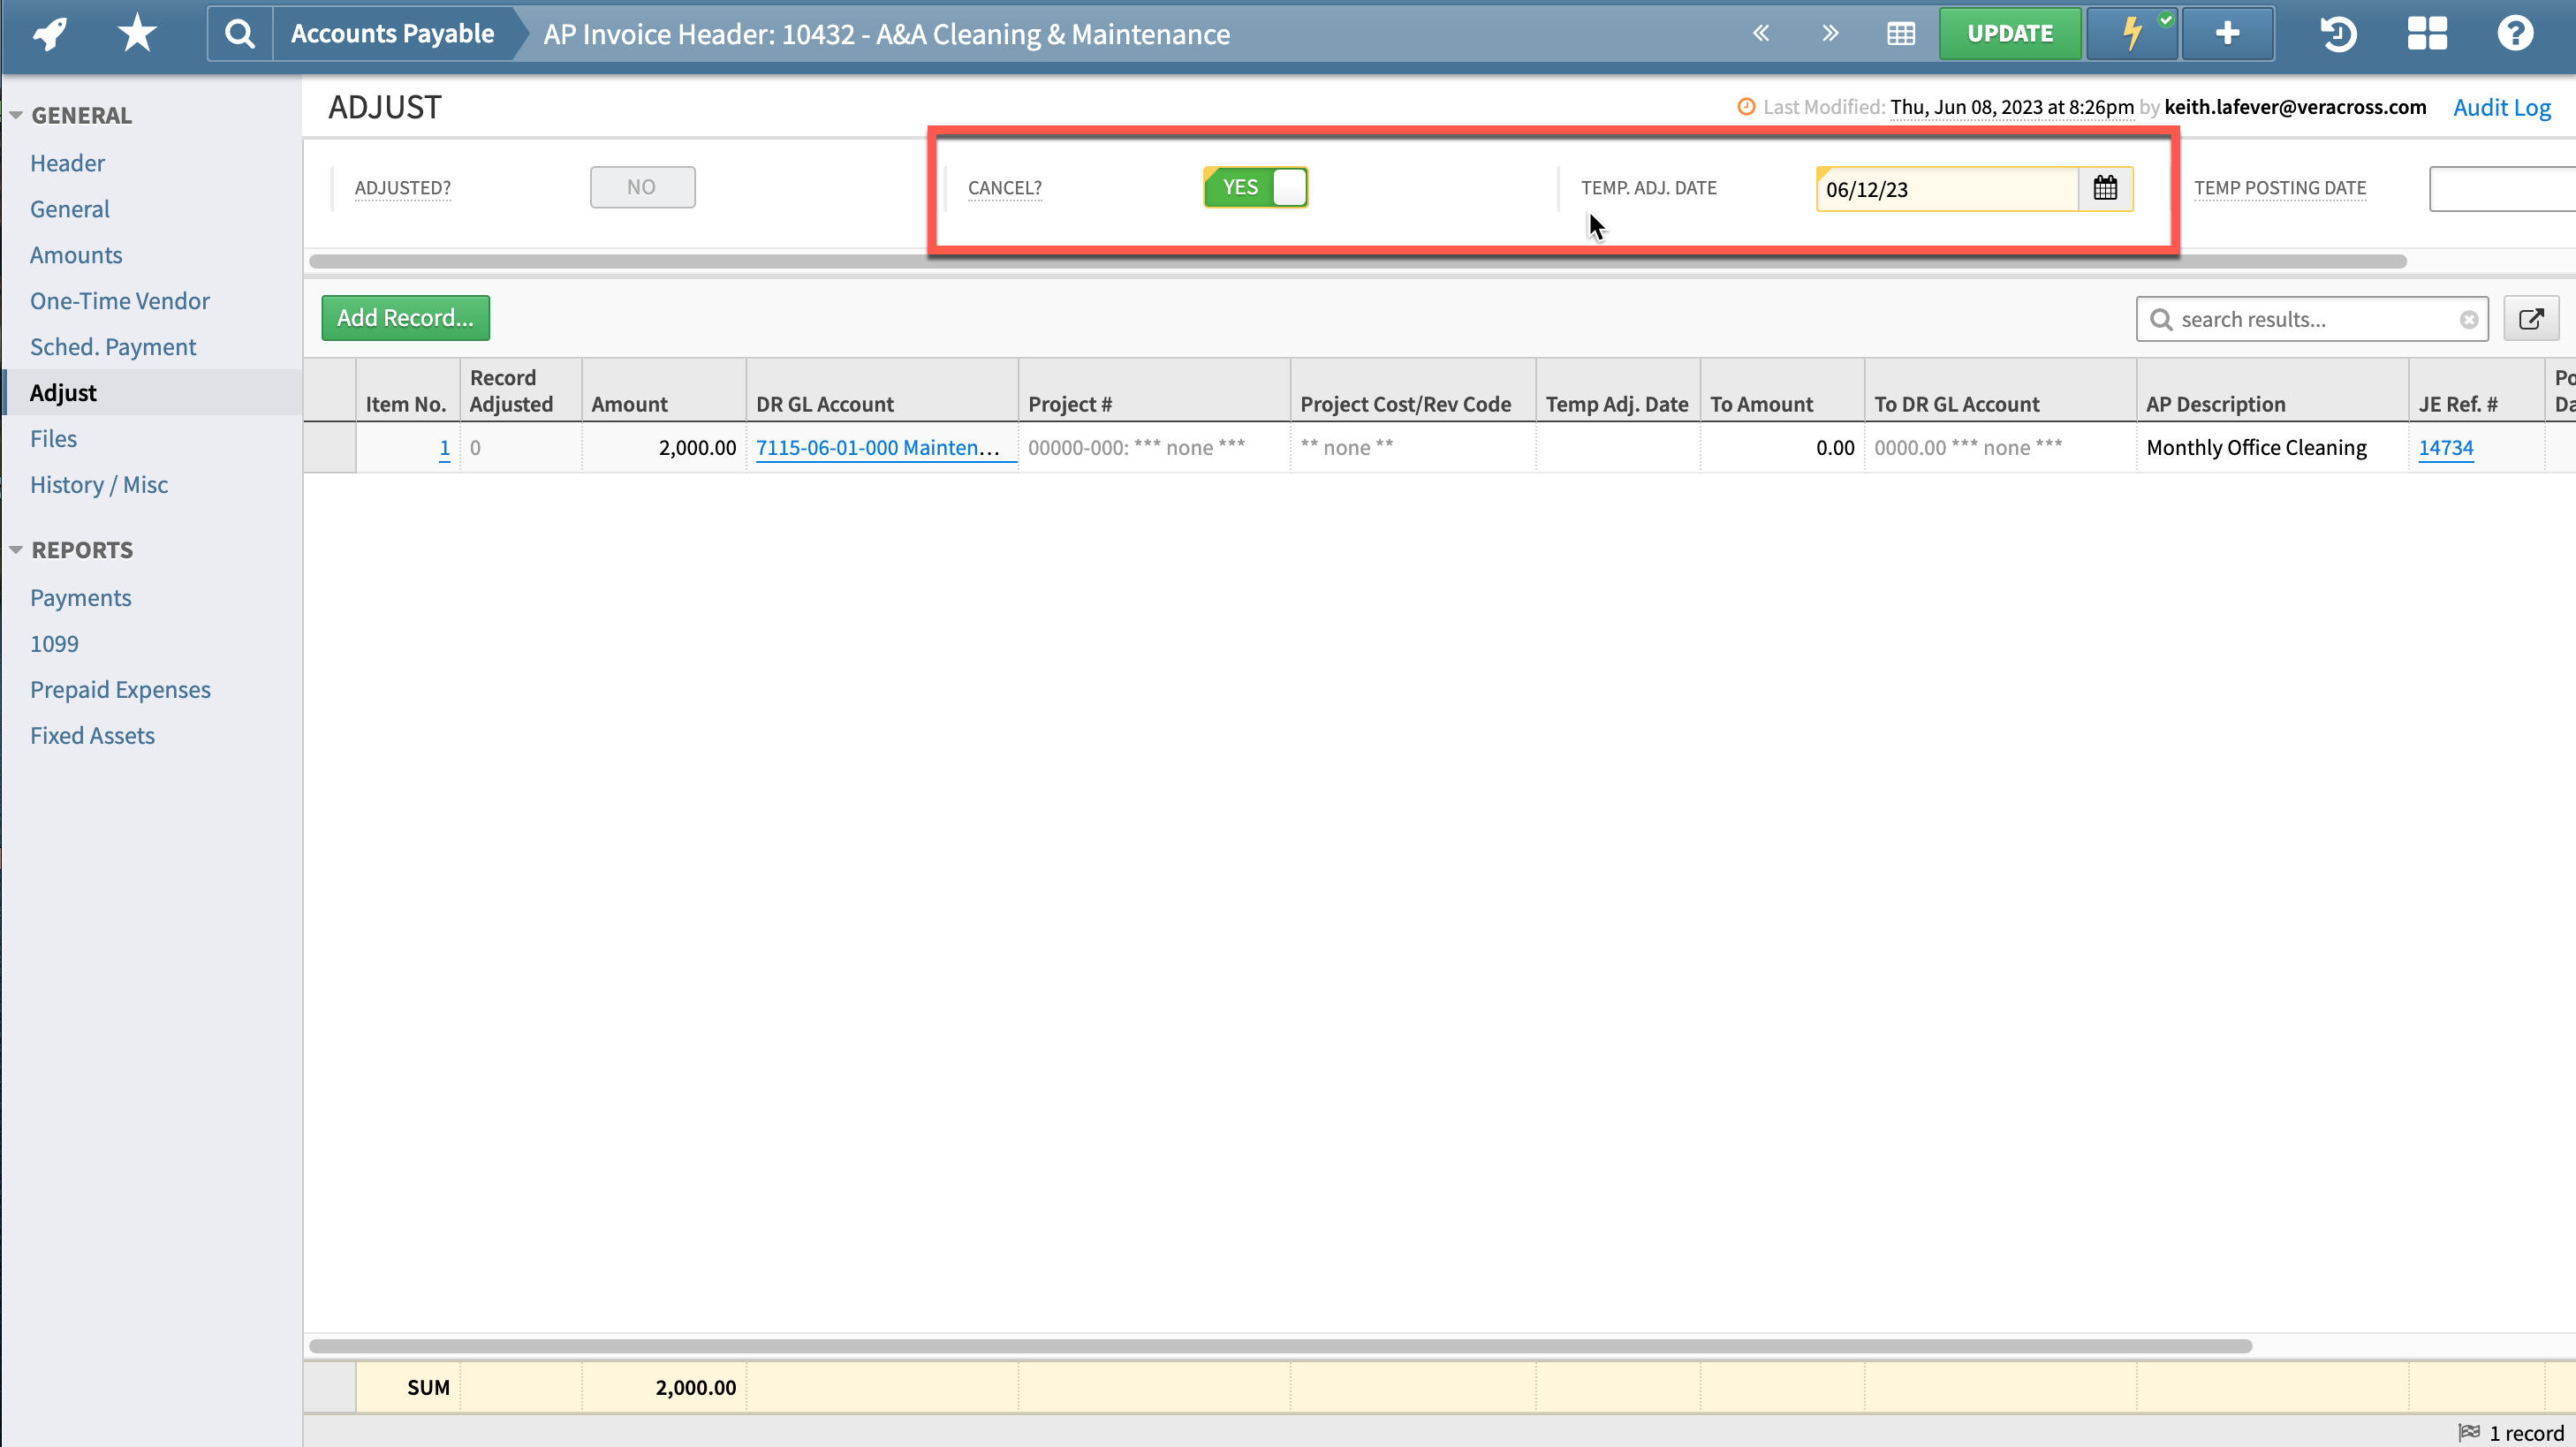Open favorites via the star icon

click(136, 33)
